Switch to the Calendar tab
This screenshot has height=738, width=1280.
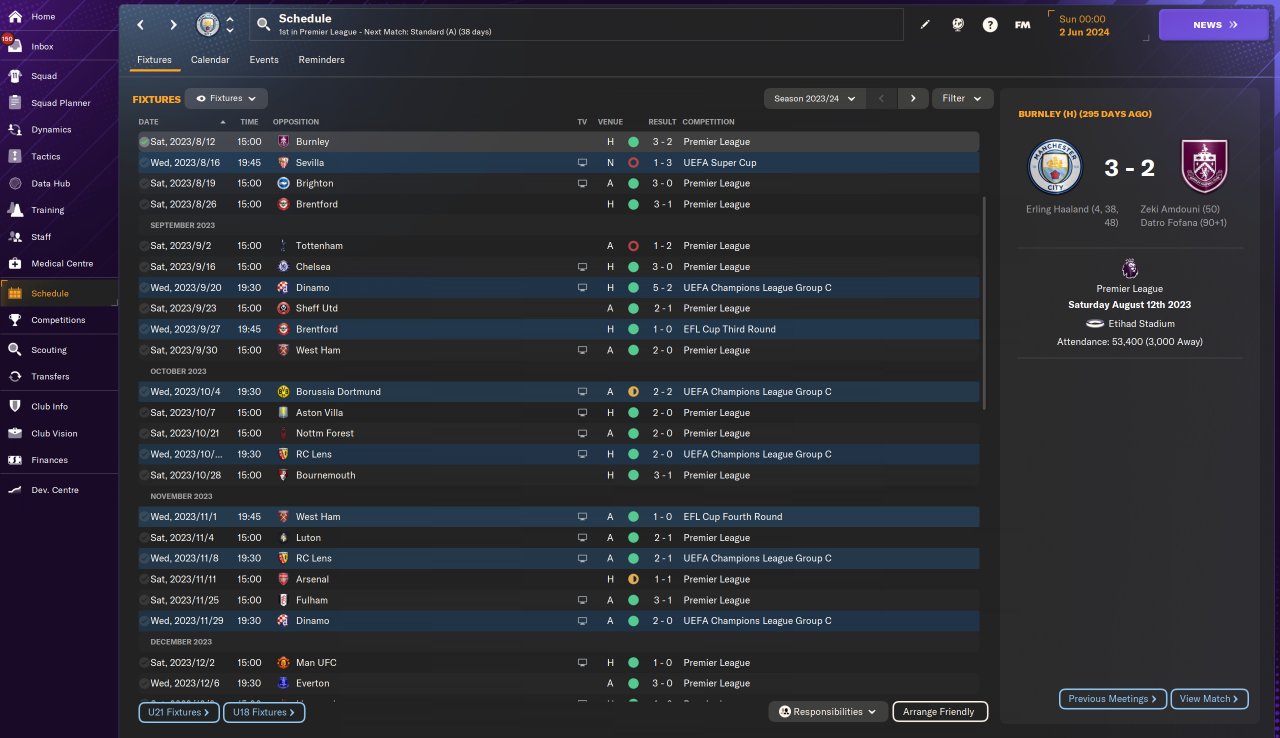(x=210, y=60)
